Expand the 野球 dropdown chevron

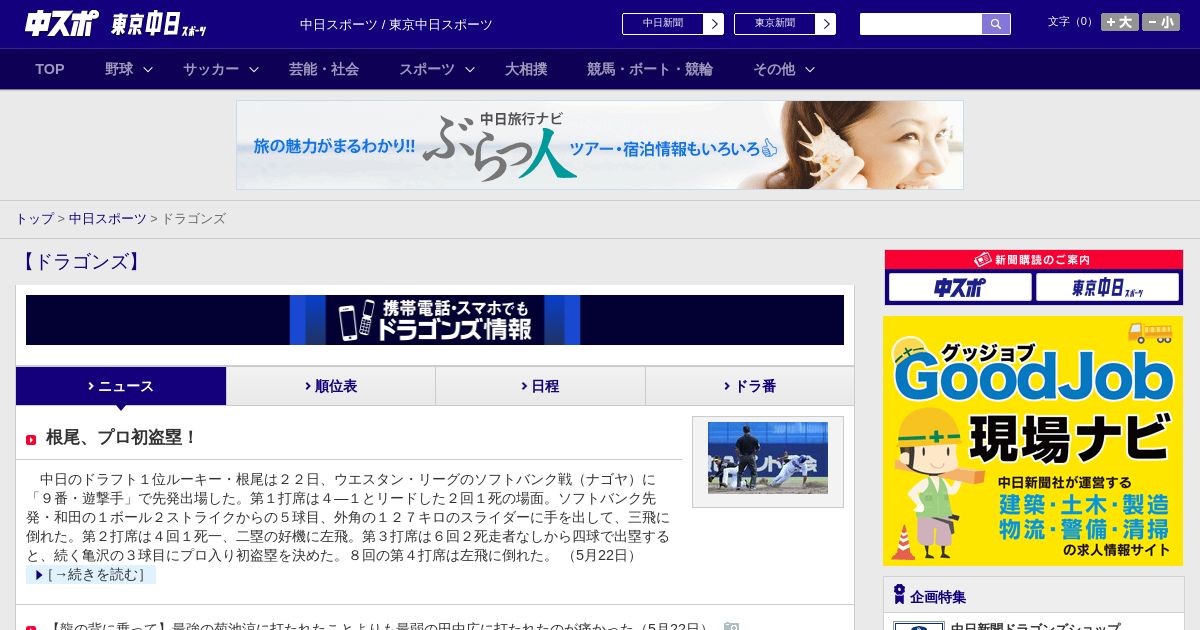[148, 69]
